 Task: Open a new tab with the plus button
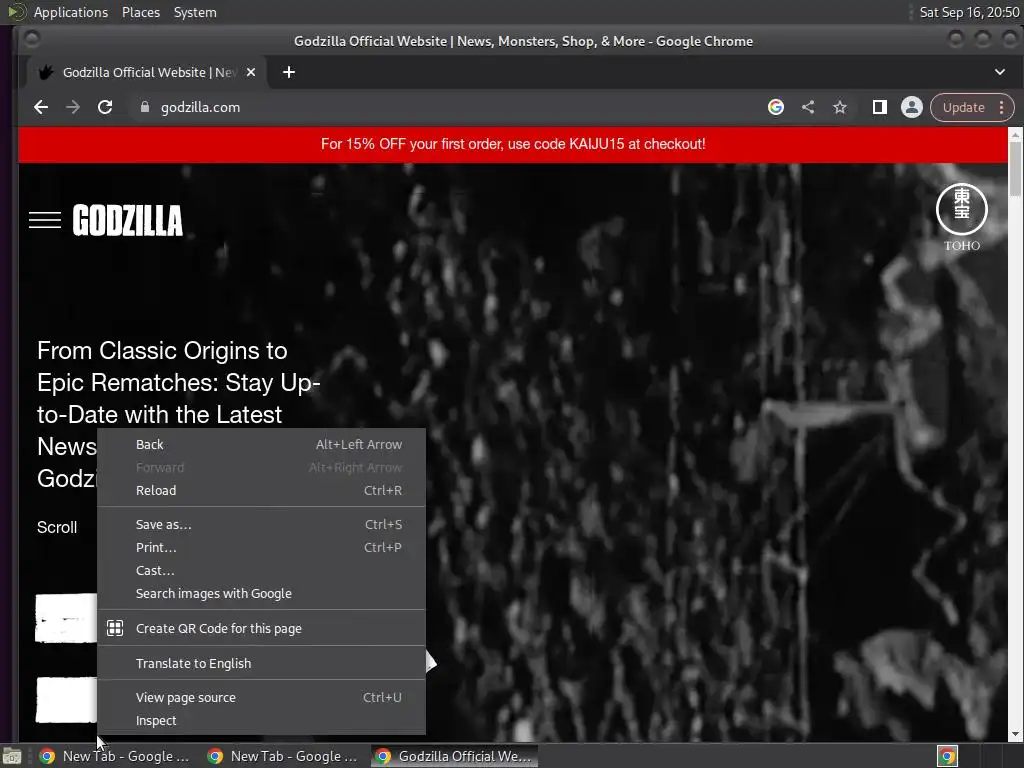pos(289,72)
